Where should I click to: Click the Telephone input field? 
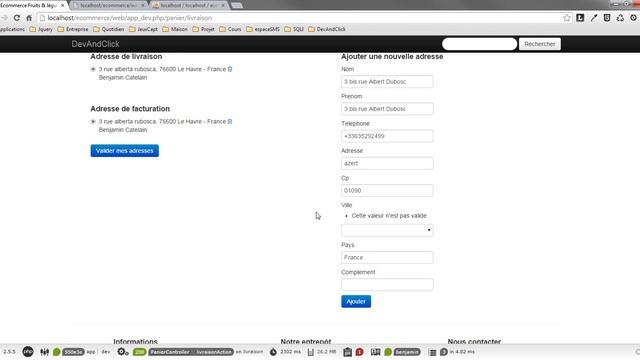tap(387, 136)
